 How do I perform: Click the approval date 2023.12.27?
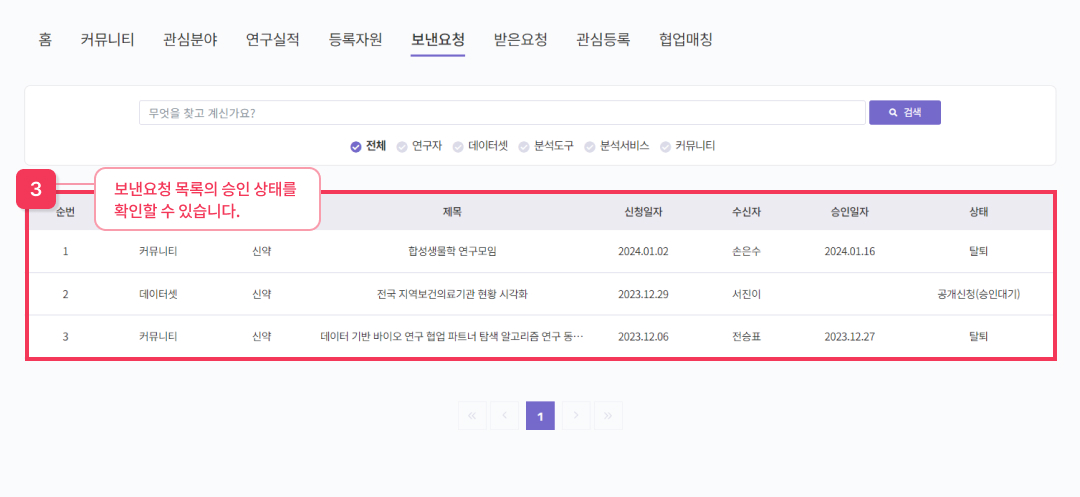click(x=849, y=337)
